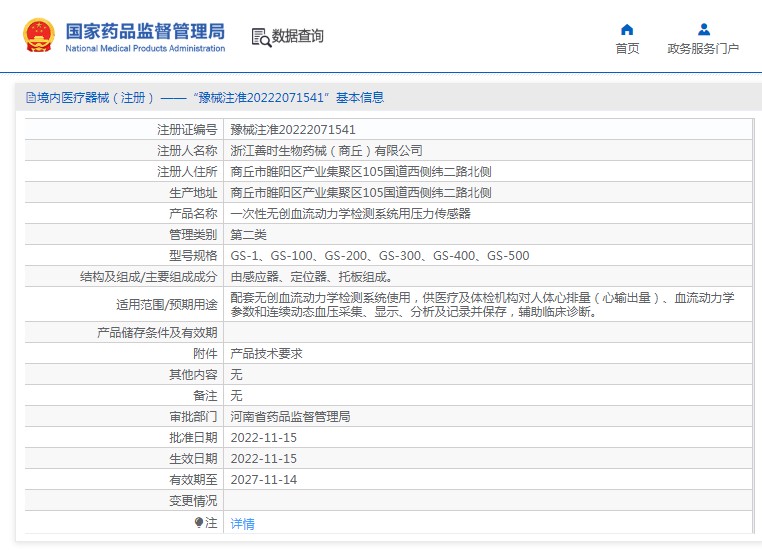Screen dimensions: 762x550
Task: Select 产品技术要求 attachment value
Action: [x=266, y=354]
